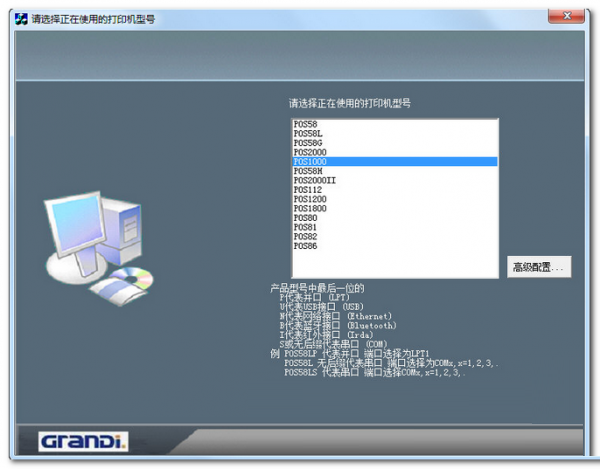The width and height of the screenshot is (600, 469).
Task: Select POS80 printer model
Action: pos(306,217)
